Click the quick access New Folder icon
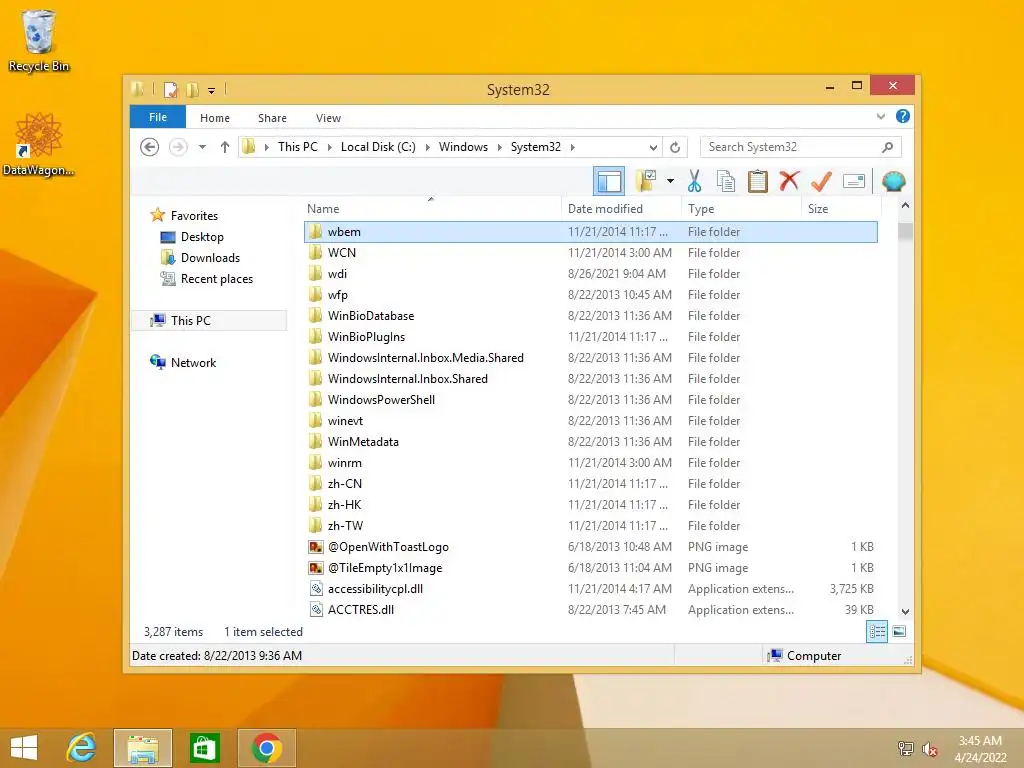The width and height of the screenshot is (1024, 768). click(x=192, y=89)
